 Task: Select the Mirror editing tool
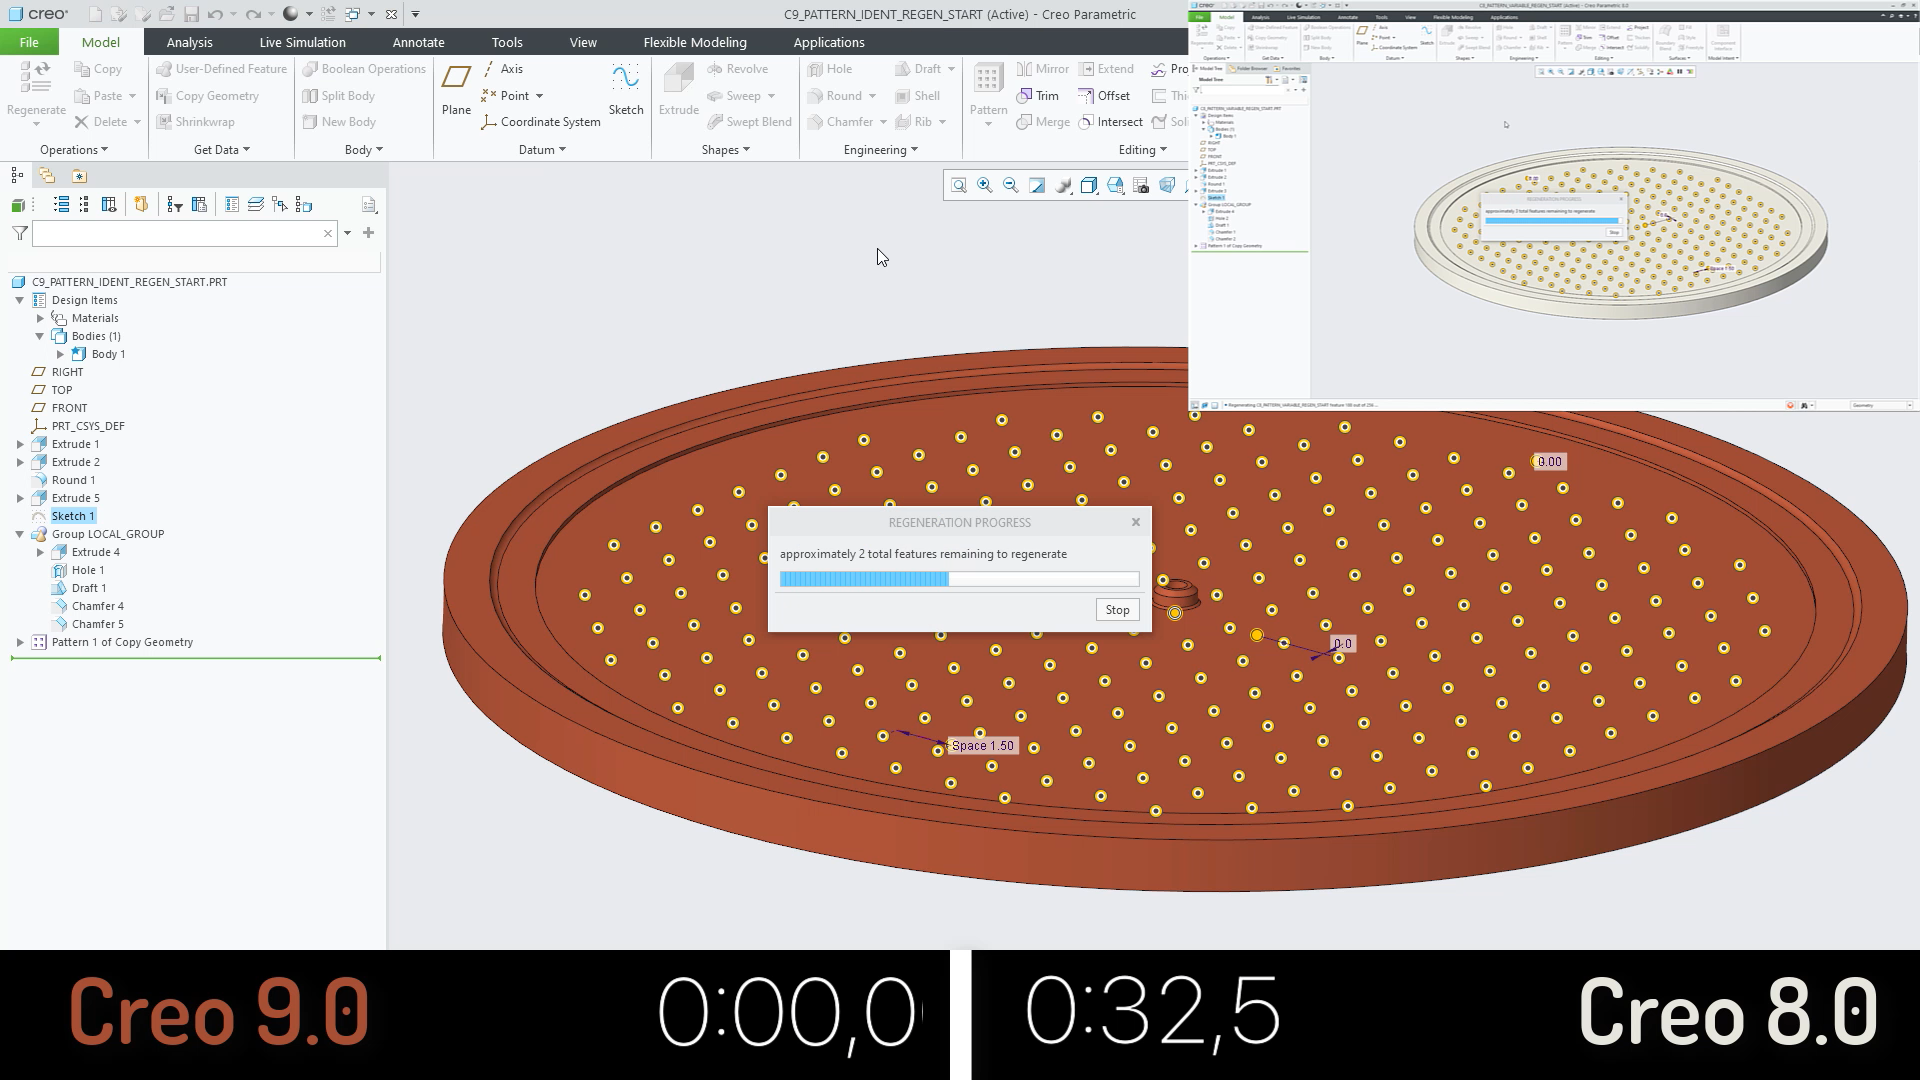(x=1042, y=68)
